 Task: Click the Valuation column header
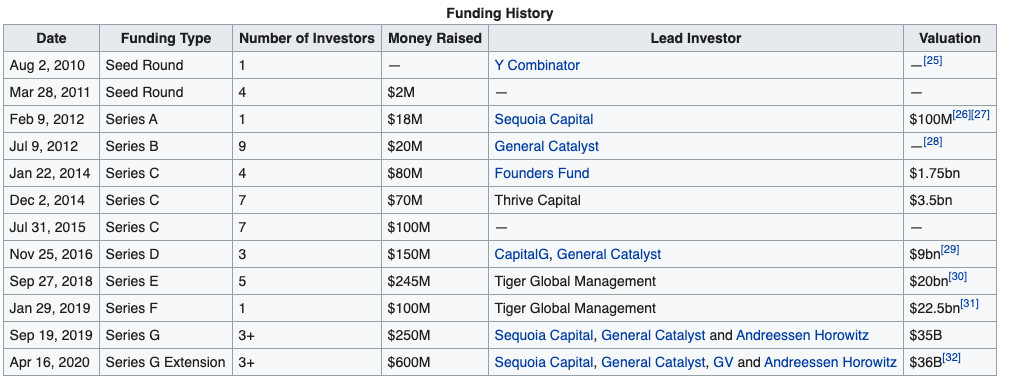[x=949, y=38]
